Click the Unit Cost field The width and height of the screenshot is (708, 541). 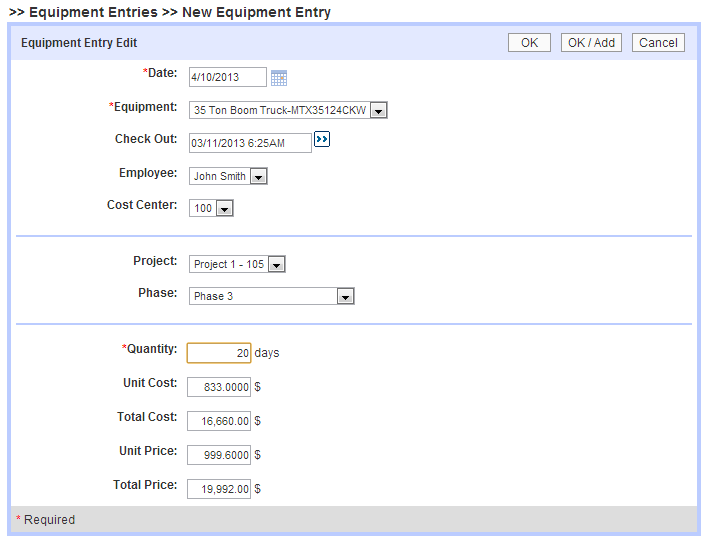[219, 387]
